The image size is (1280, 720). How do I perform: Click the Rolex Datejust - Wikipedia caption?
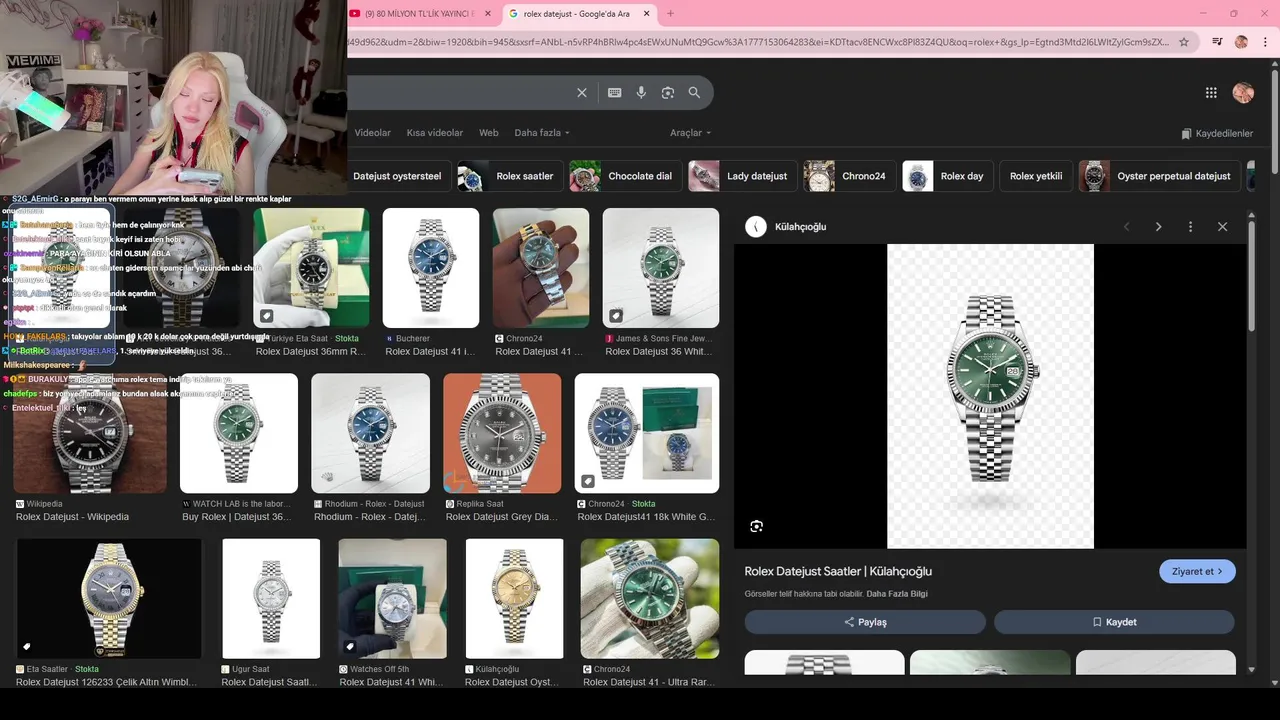click(x=72, y=517)
